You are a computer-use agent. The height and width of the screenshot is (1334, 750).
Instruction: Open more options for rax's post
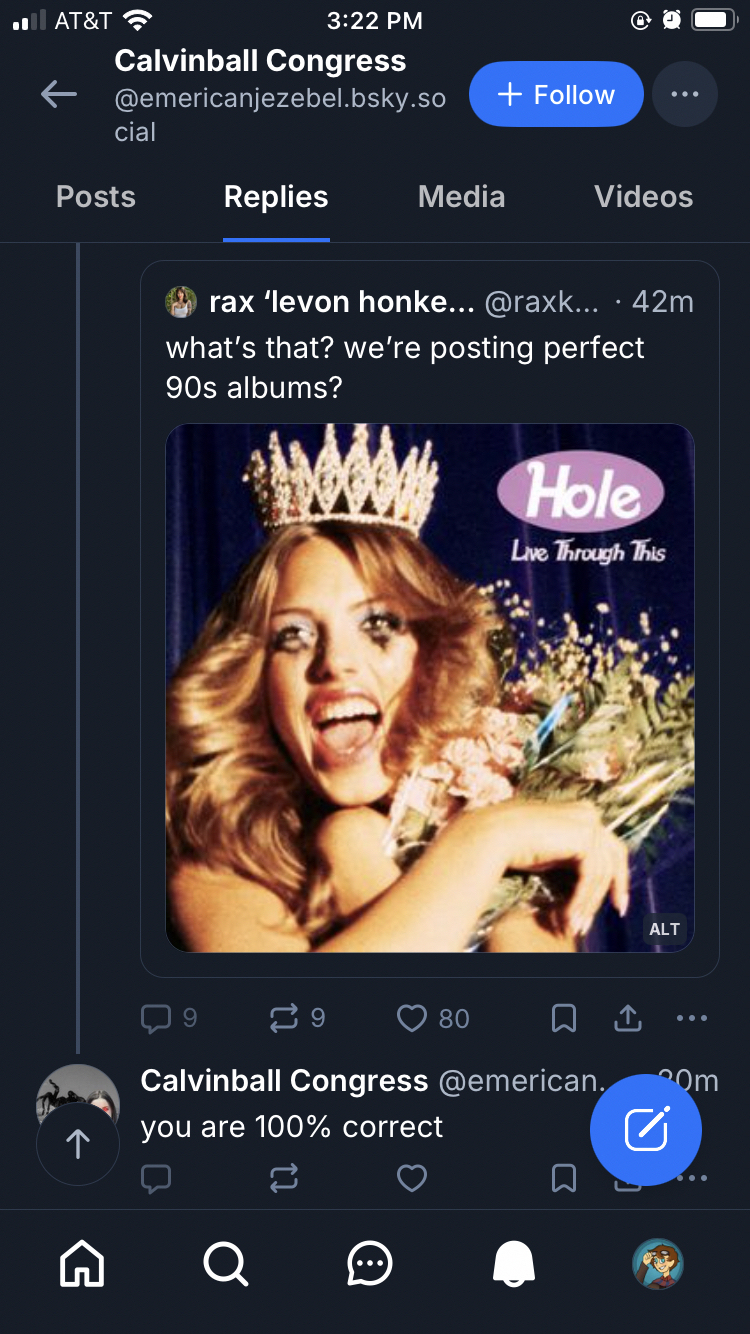click(x=691, y=1018)
